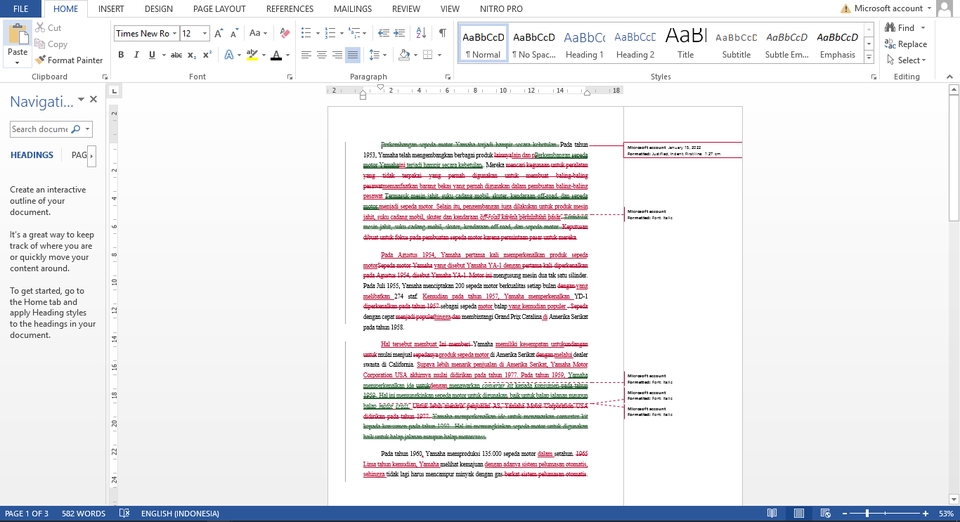
Task: Toggle bold formatting
Action: (121, 55)
